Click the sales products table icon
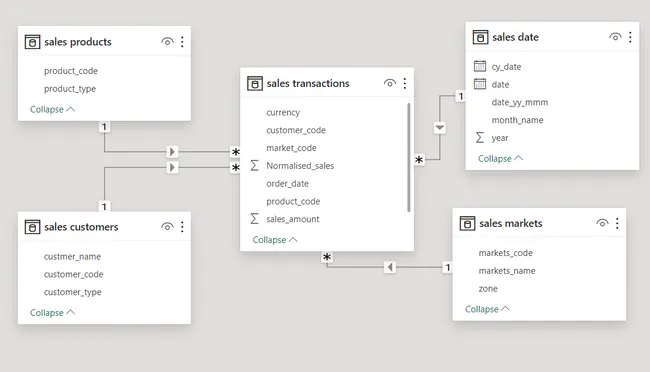The height and width of the screenshot is (372, 650). click(32, 42)
